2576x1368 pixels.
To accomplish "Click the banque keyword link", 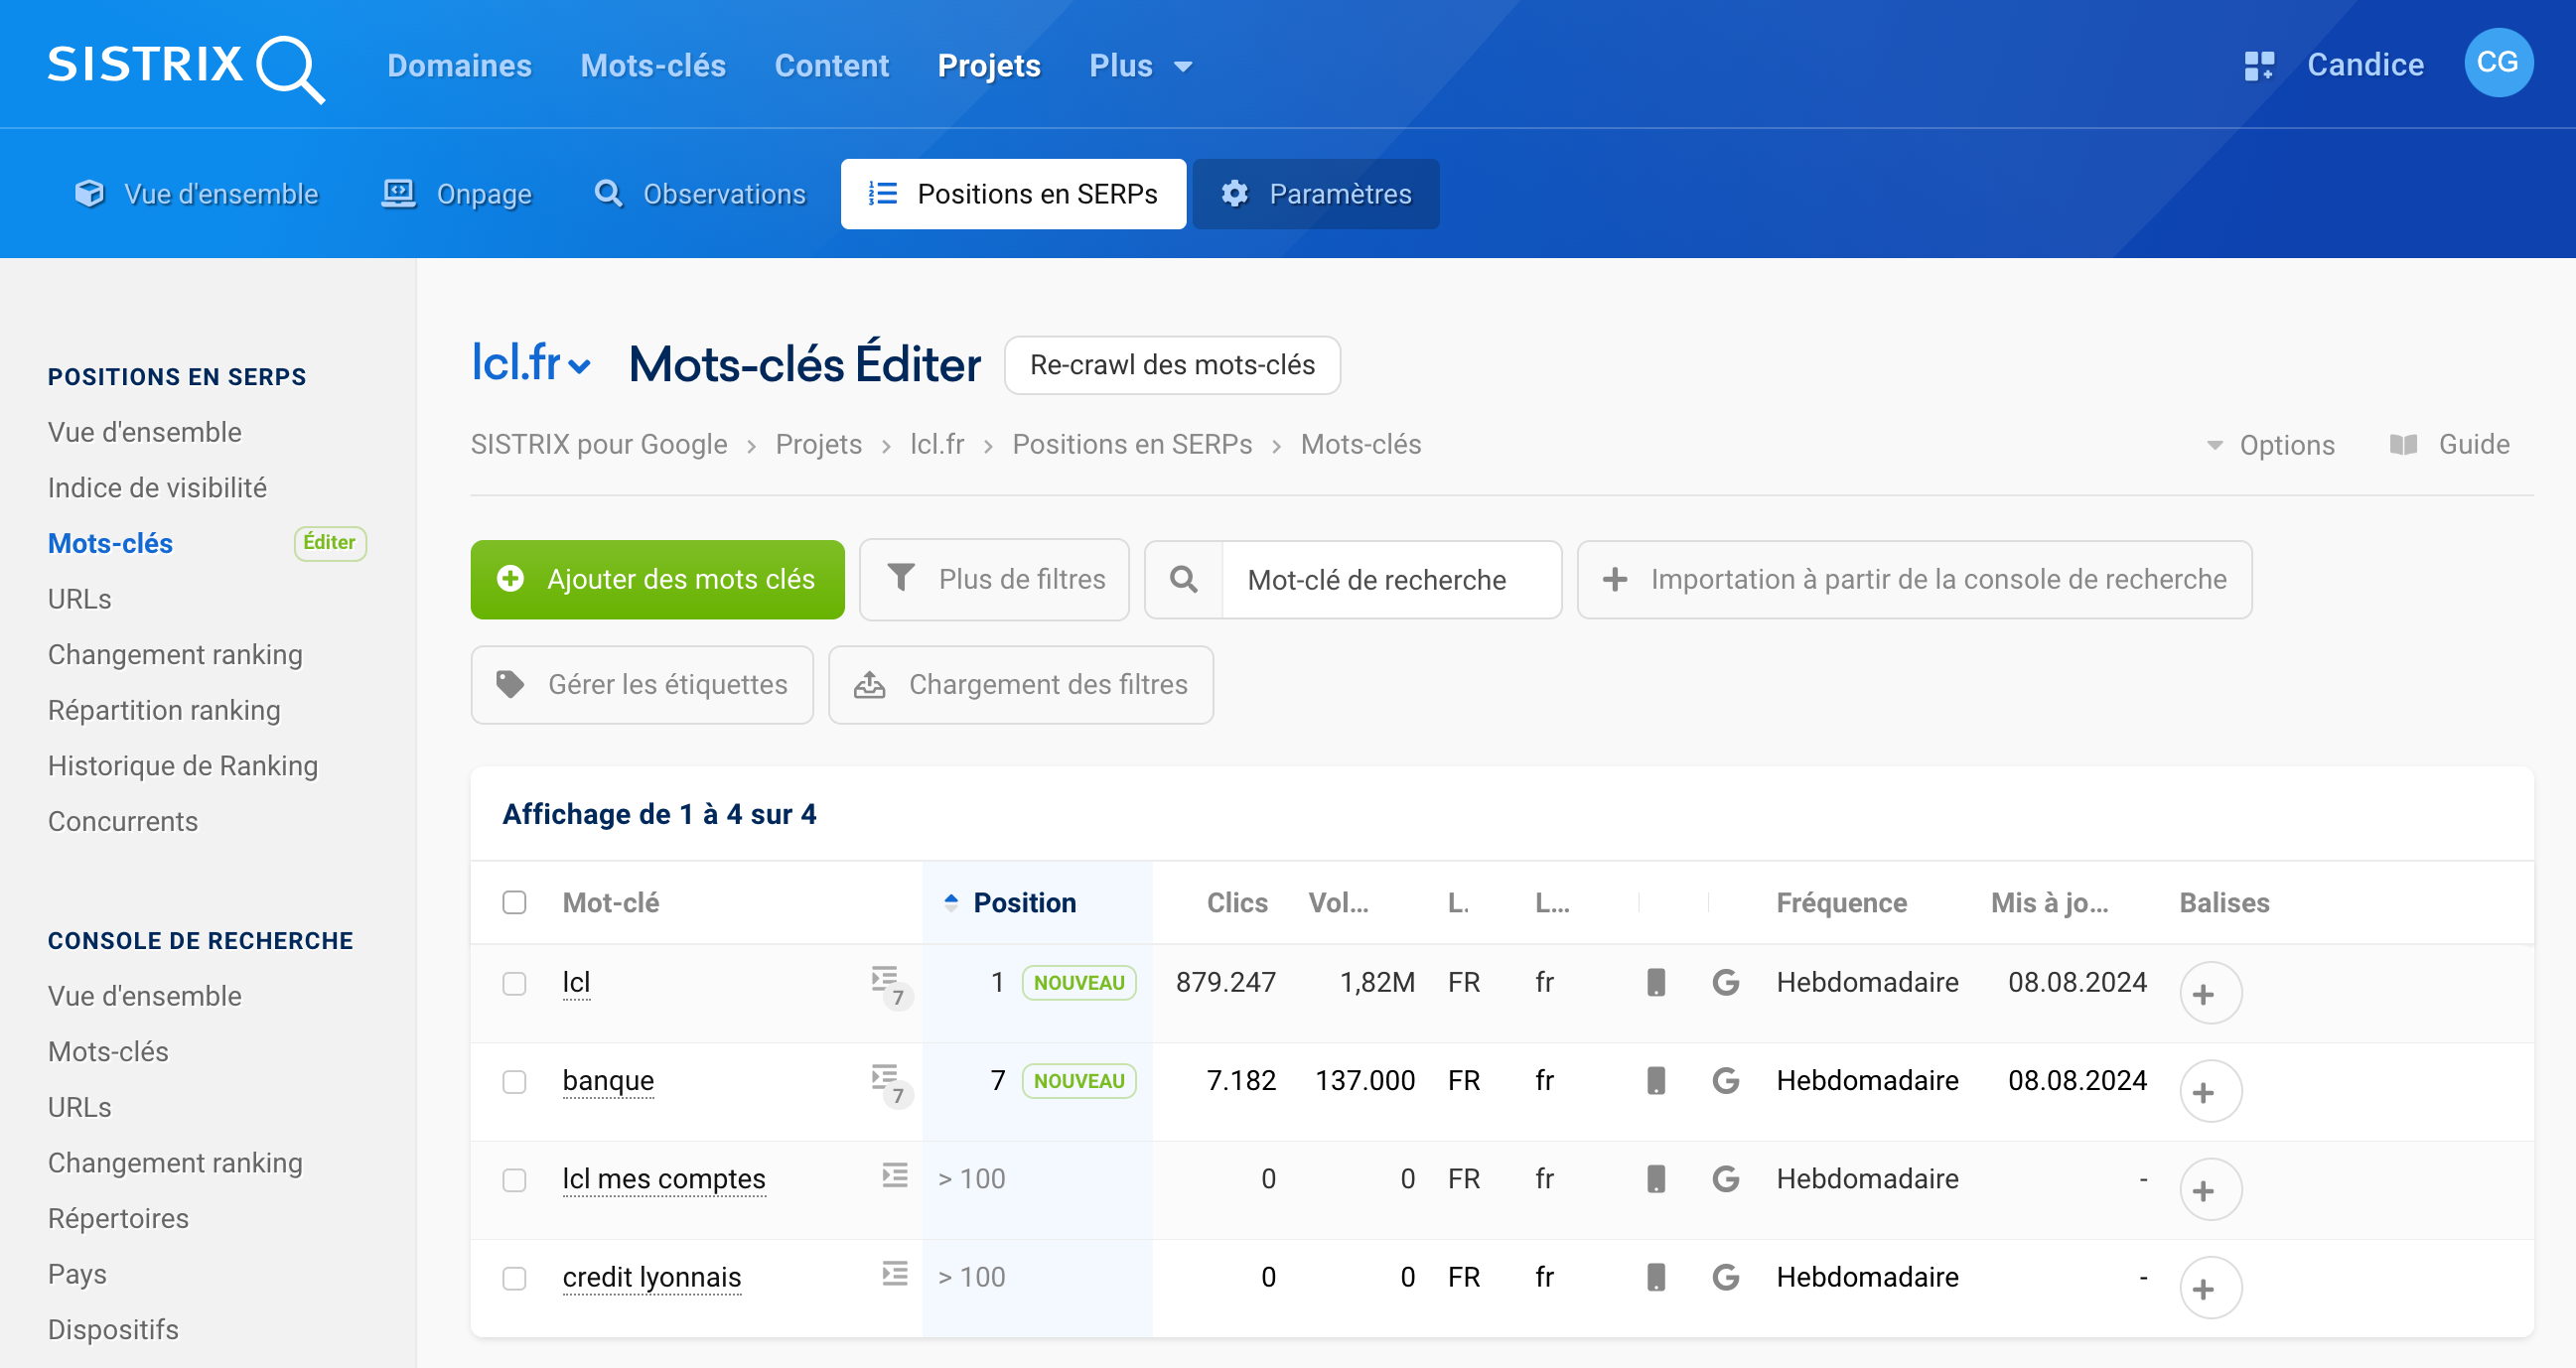I will (x=608, y=1080).
